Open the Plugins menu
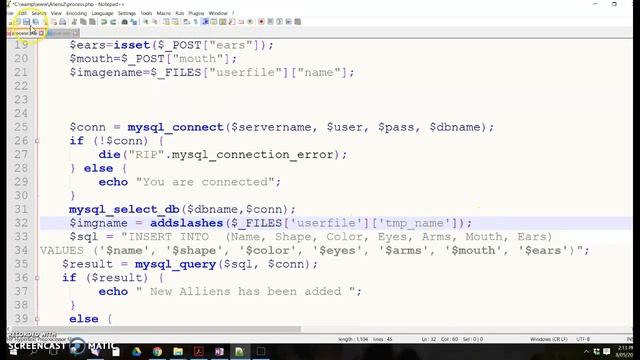 [196, 13]
